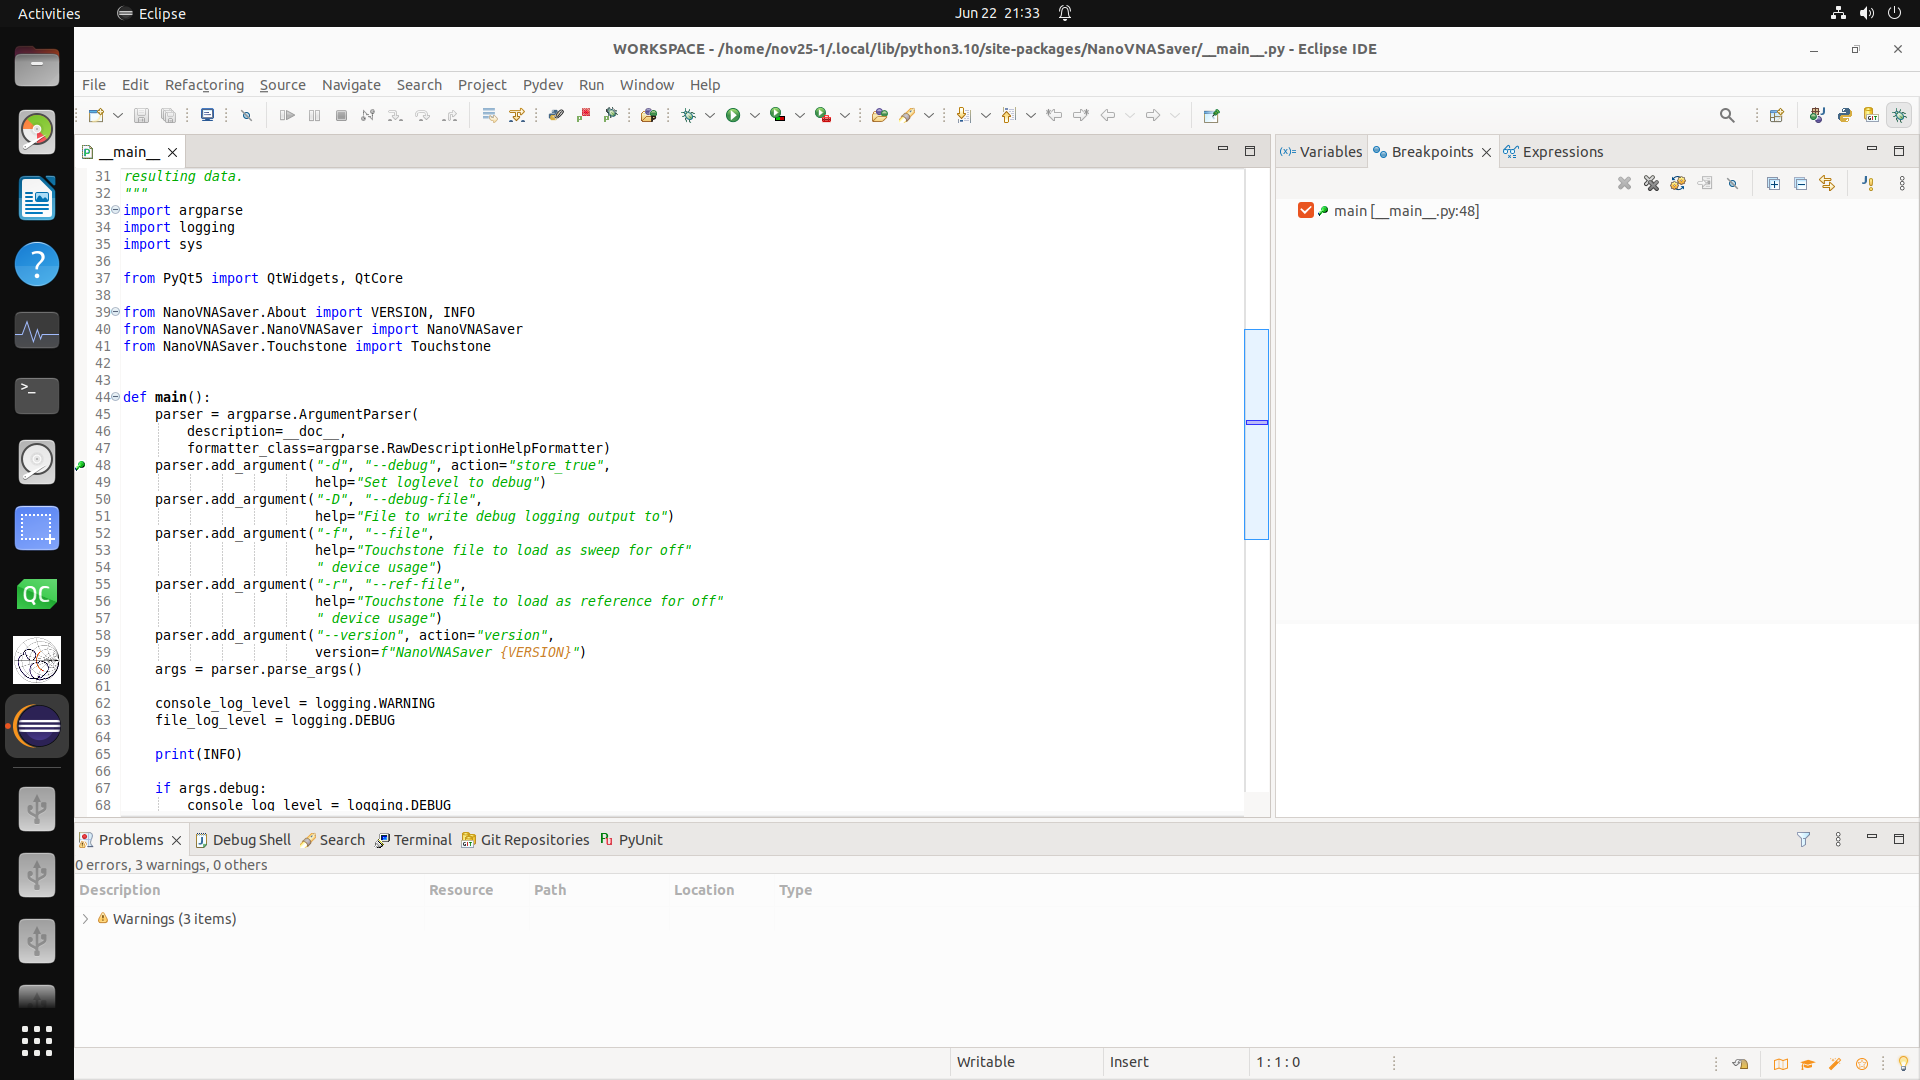Click the Step Into icon
The width and height of the screenshot is (1920, 1080).
pyautogui.click(x=395, y=116)
